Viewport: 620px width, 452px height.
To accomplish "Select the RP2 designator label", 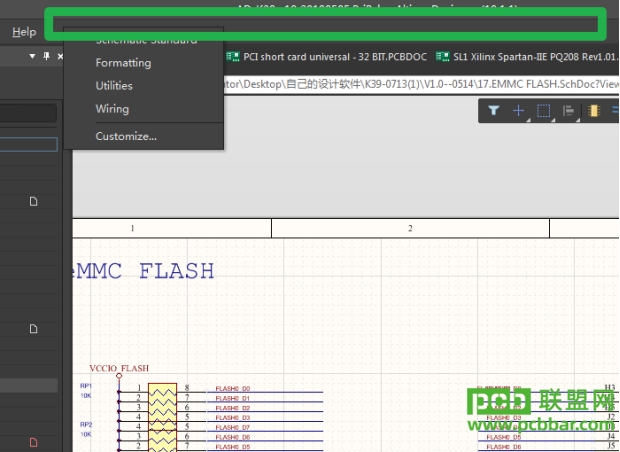I will [86, 424].
